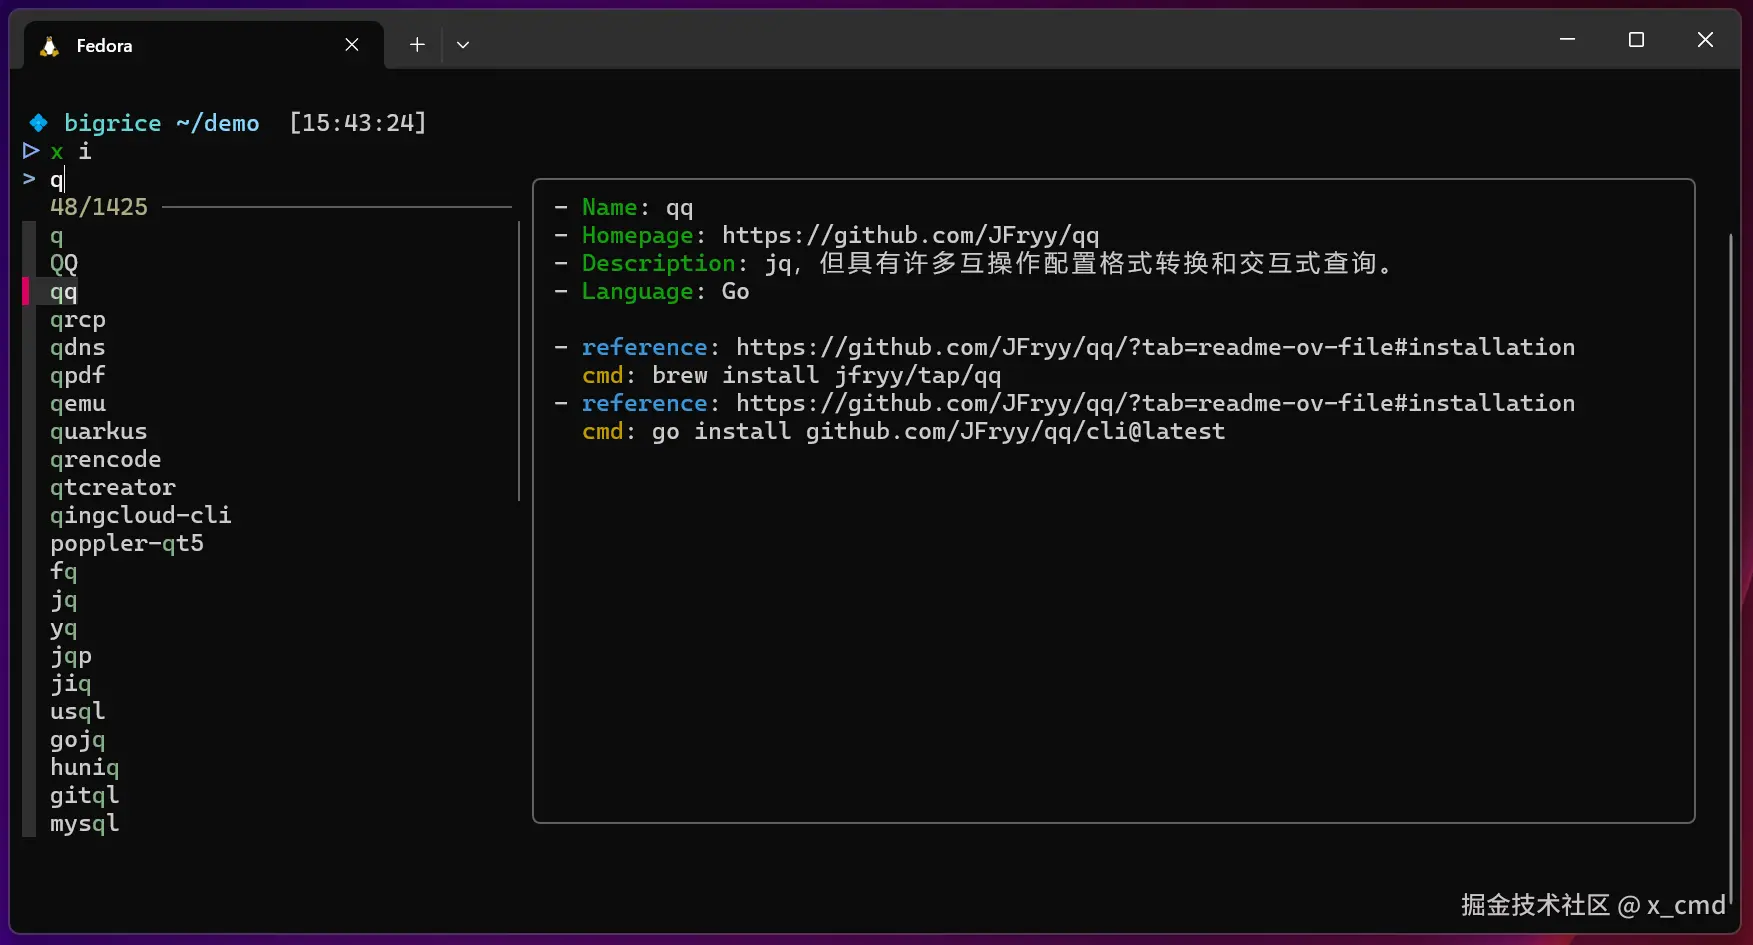Click the bigrice username in the prompt
Image resolution: width=1753 pixels, height=945 pixels.
[113, 124]
